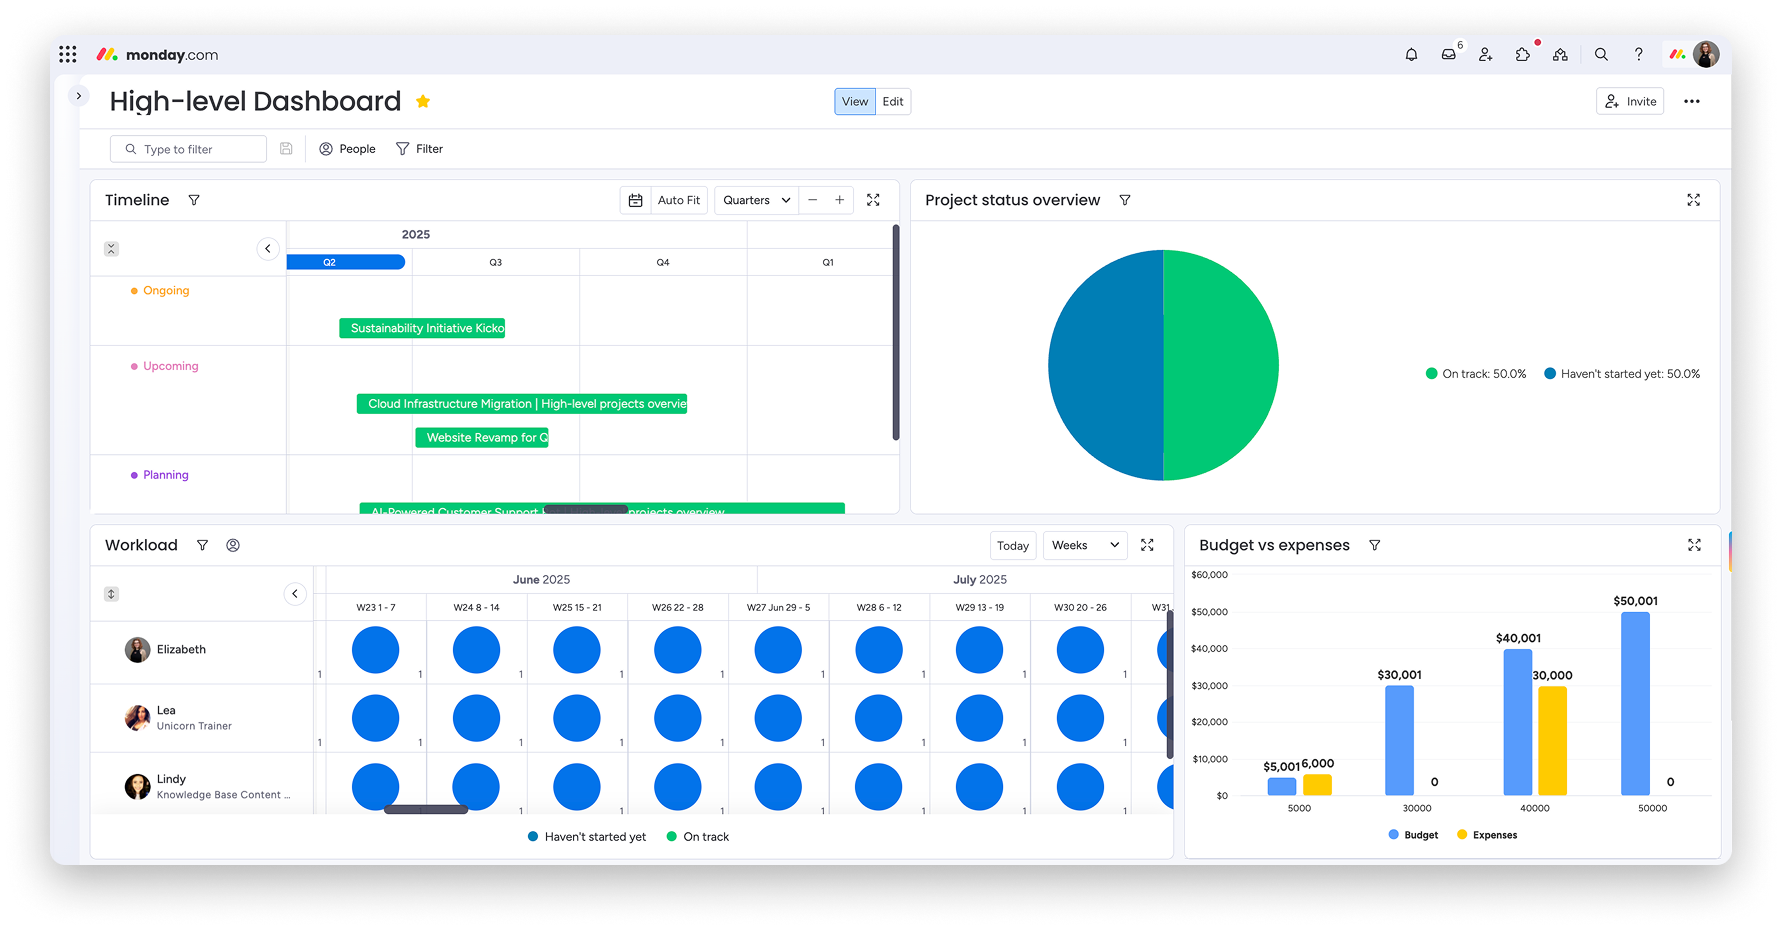The height and width of the screenshot is (930, 1781).
Task: Open the inbox icon
Action: pos(1448,54)
